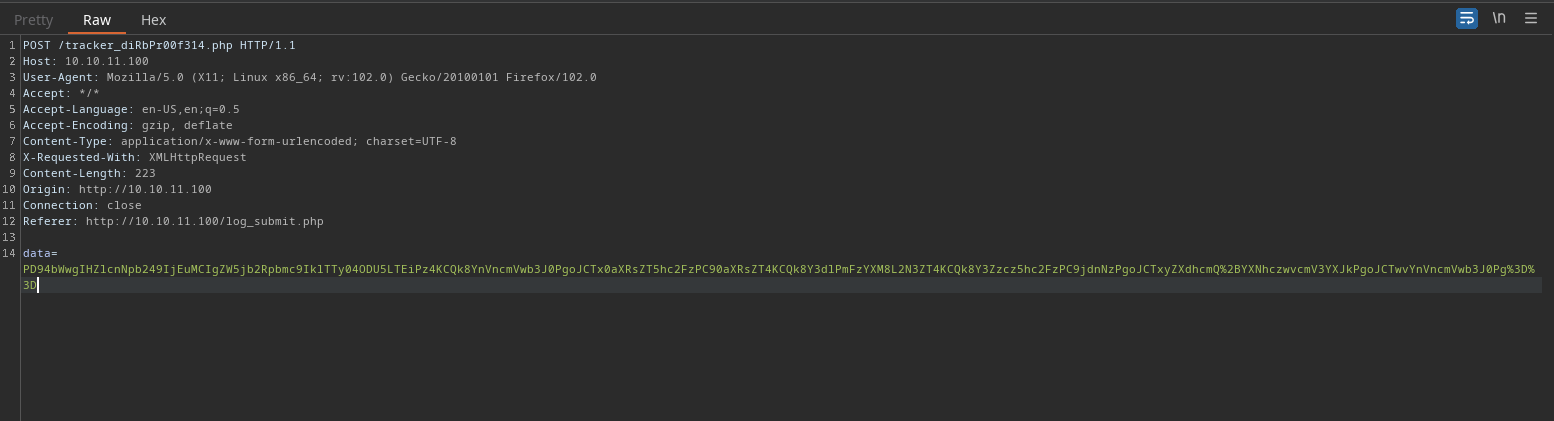Click the Content-Length value 223
This screenshot has width=1554, height=421.
coord(145,173)
